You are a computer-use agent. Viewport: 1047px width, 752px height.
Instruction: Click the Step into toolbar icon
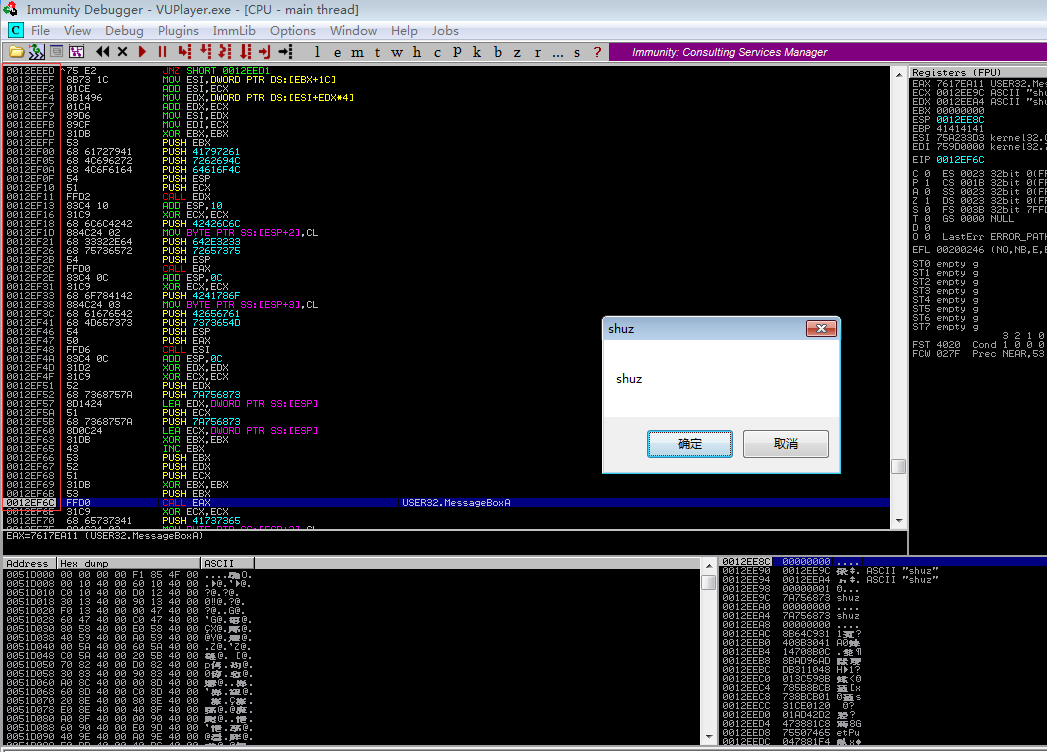pos(185,52)
